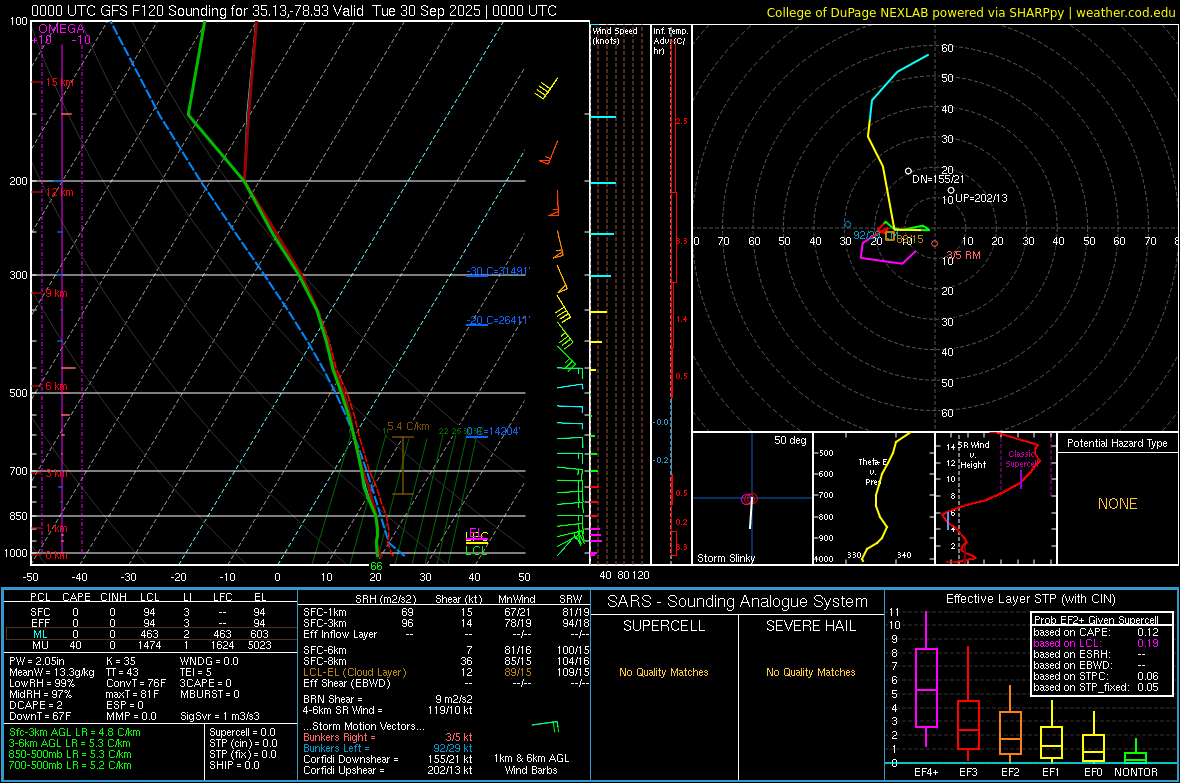Select the SFC parcel row
Screen dimensions: 1180x783
151,612
